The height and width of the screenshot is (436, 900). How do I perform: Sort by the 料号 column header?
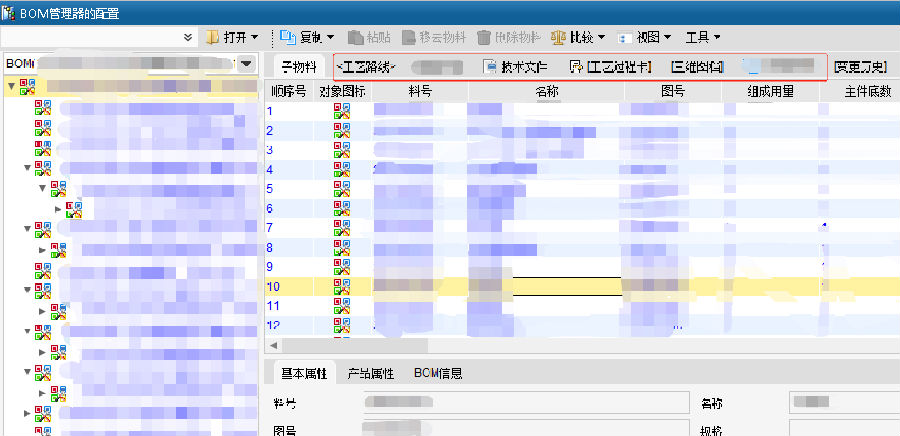pos(420,91)
